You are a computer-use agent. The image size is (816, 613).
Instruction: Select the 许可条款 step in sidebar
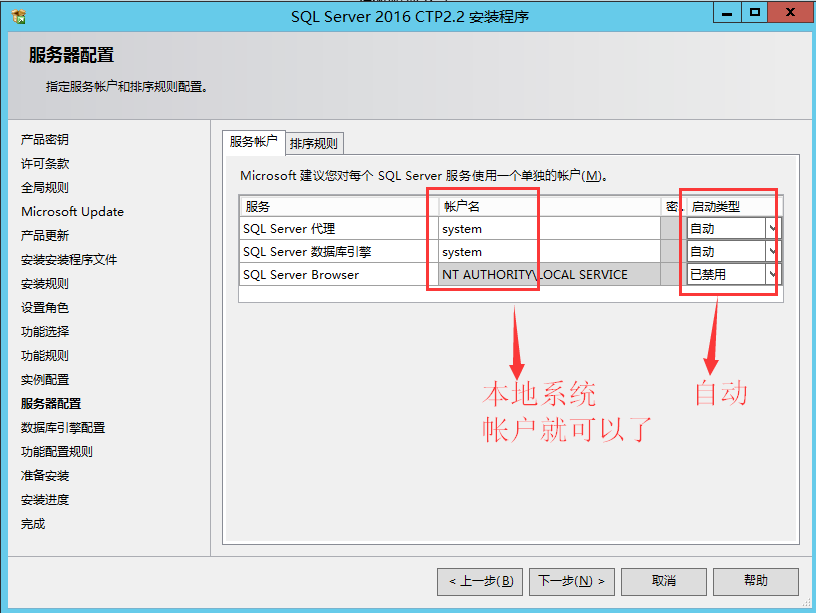[45, 163]
